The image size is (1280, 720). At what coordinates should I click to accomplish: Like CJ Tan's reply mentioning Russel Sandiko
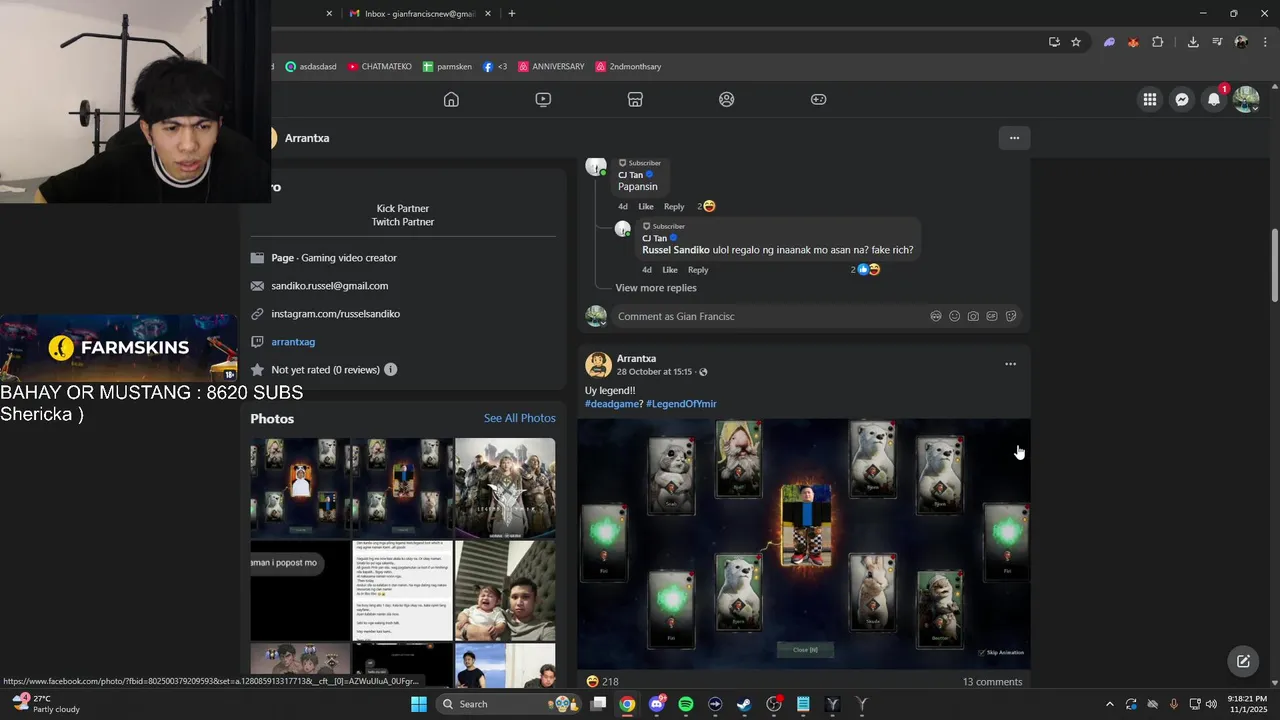point(670,270)
